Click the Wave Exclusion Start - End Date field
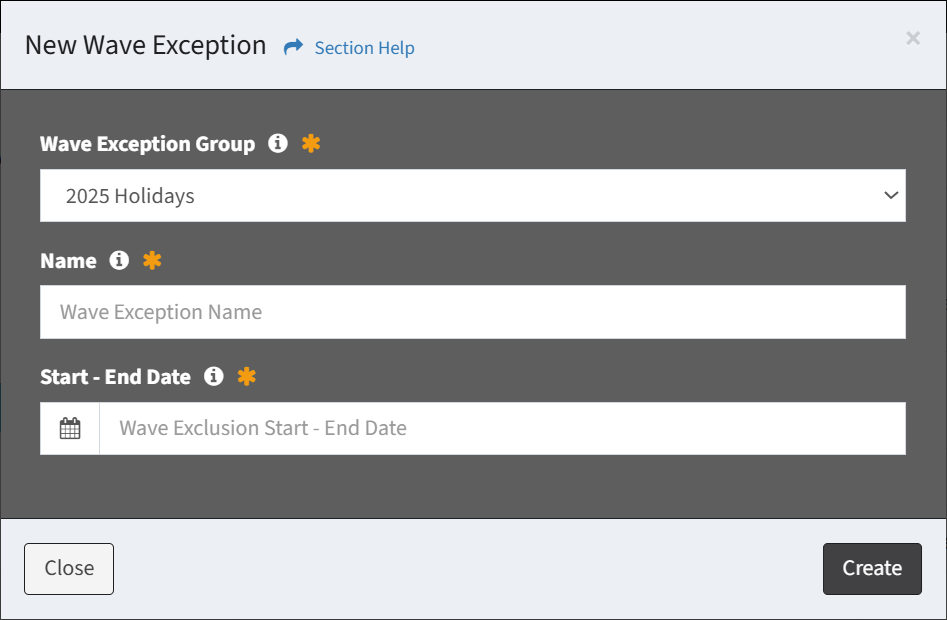The width and height of the screenshot is (947, 620). [502, 429]
